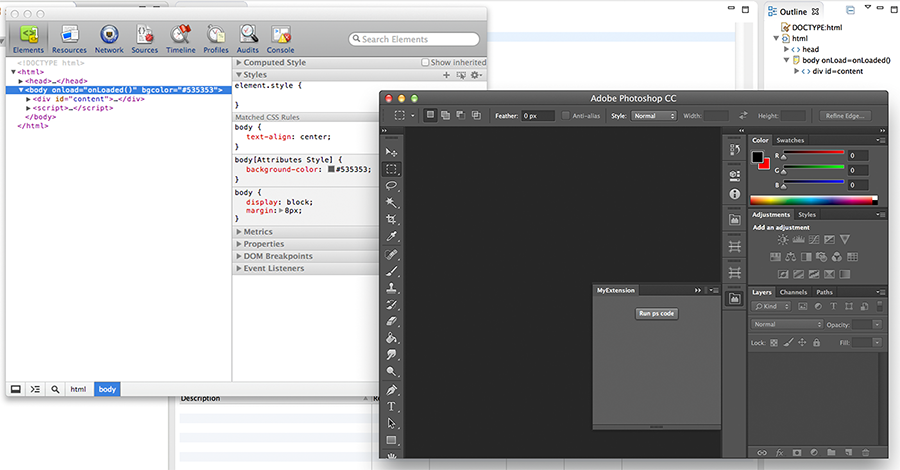Click the body breadcrumb

coord(107,389)
